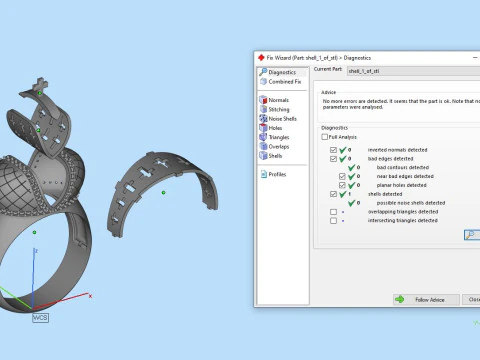Toggle bad edges detected checkbox

pyautogui.click(x=333, y=159)
